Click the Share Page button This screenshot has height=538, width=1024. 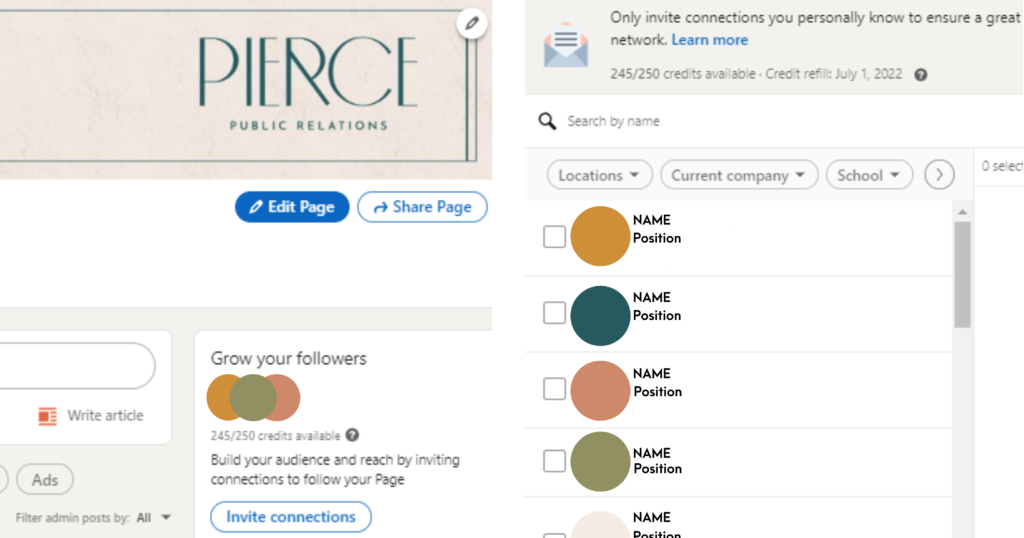(423, 207)
